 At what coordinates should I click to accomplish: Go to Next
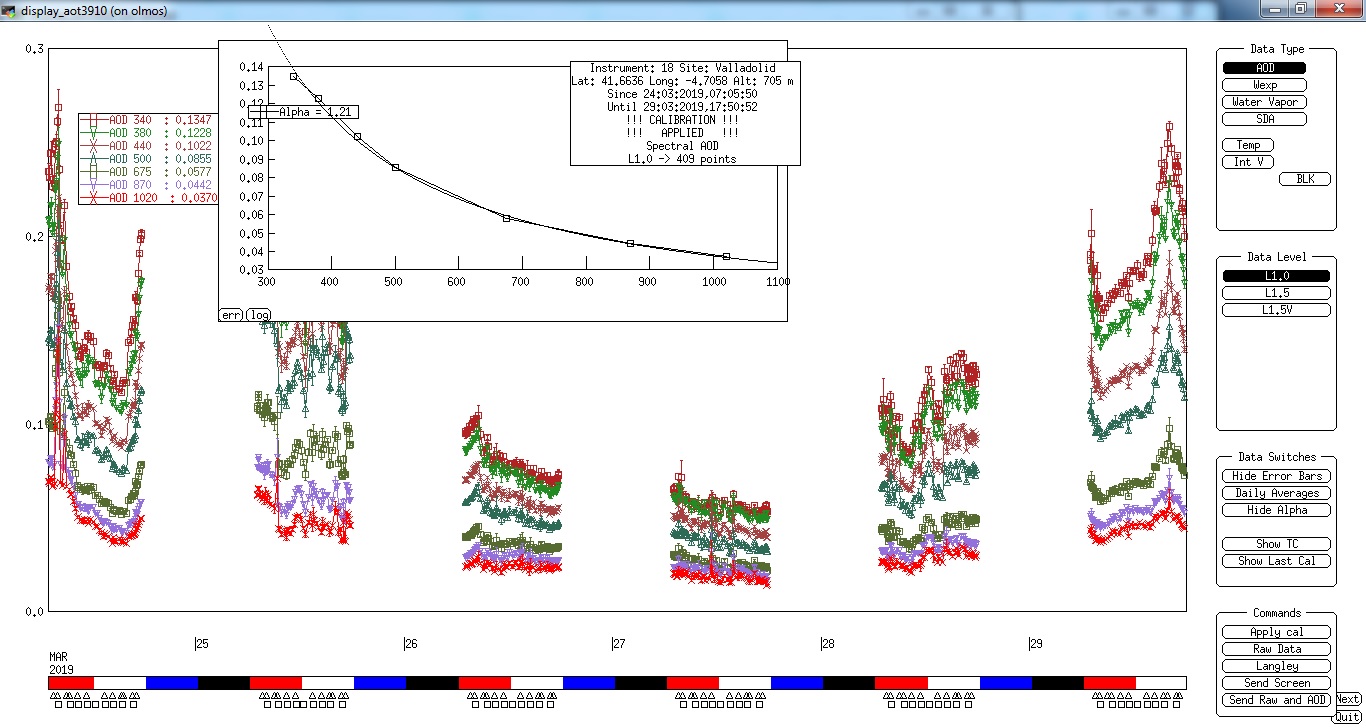point(1347,700)
